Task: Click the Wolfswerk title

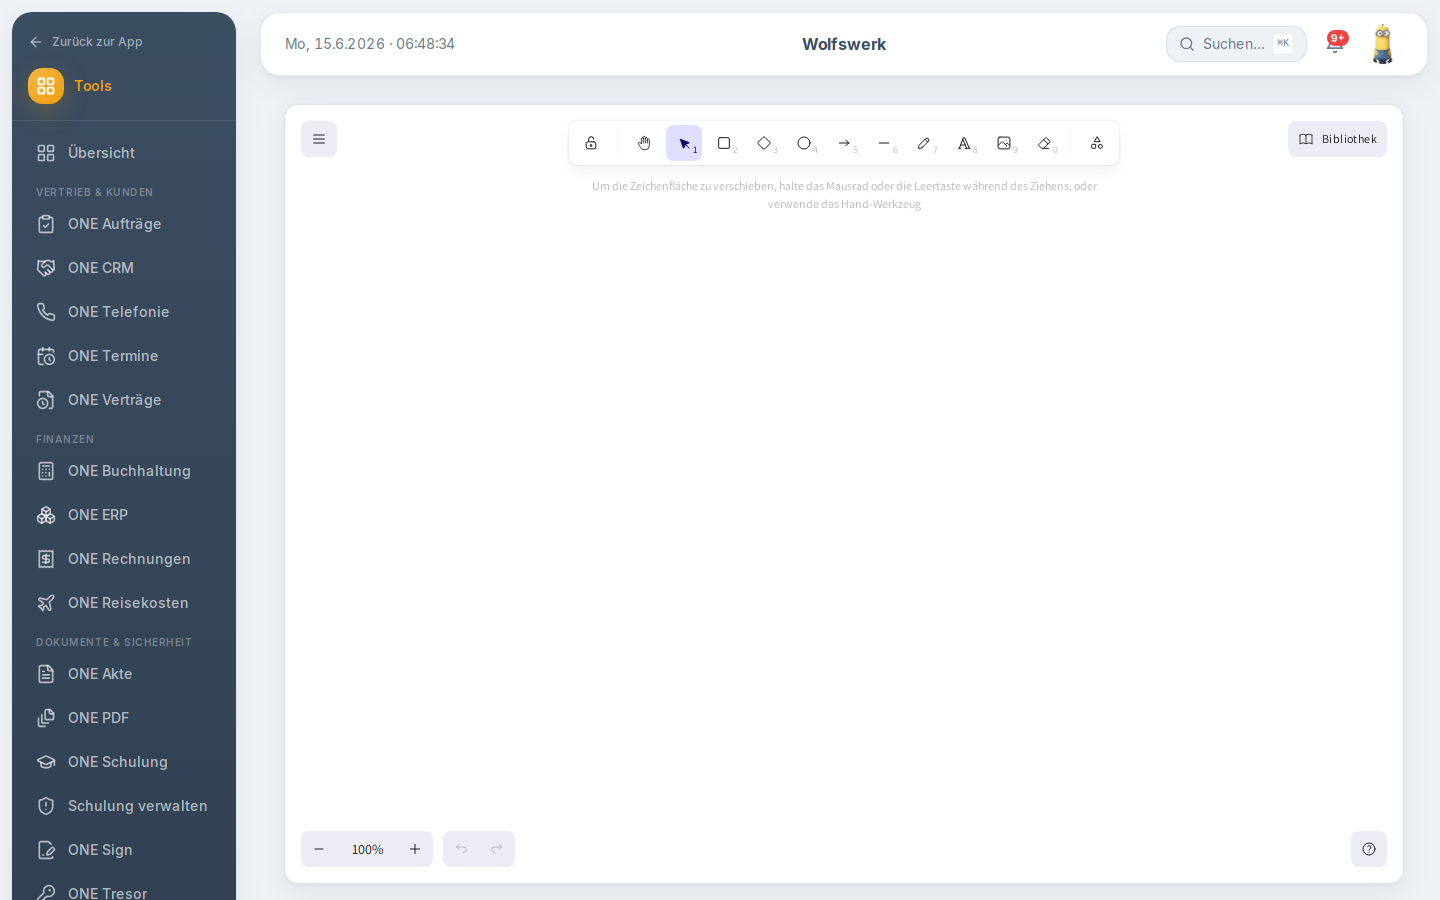Action: [844, 44]
